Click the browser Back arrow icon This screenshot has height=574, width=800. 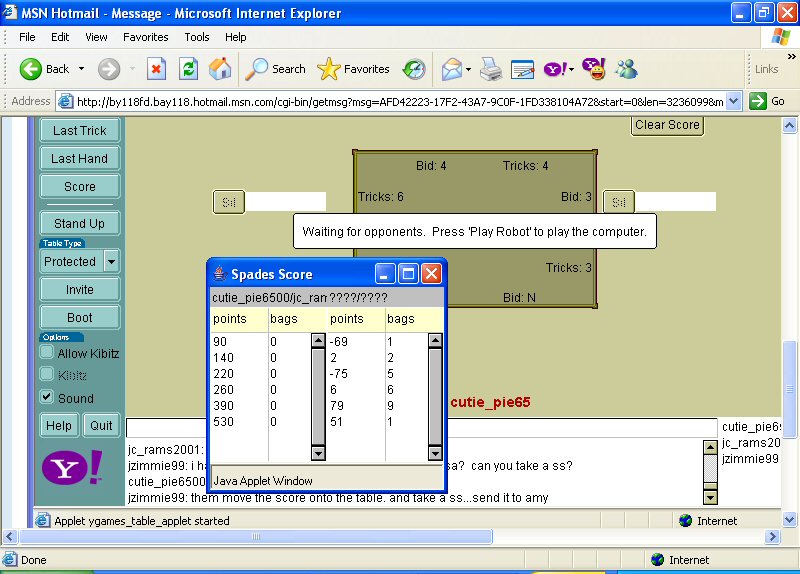click(31, 69)
